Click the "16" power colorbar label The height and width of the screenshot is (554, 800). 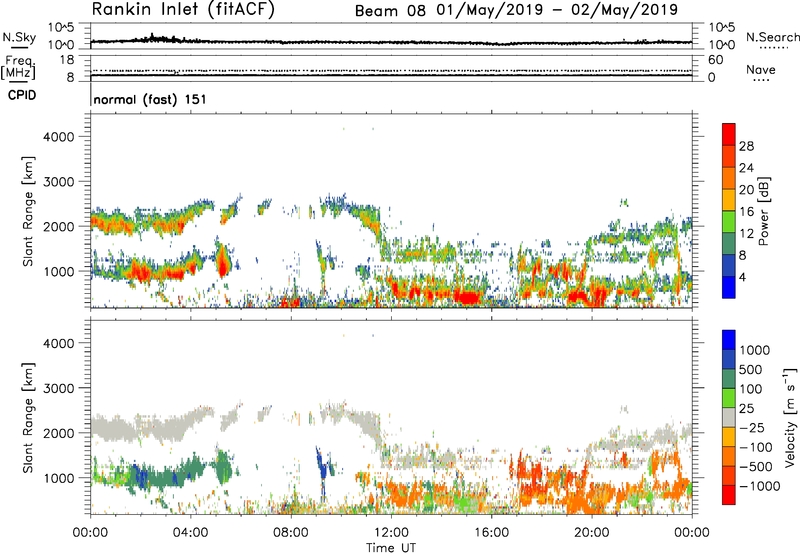click(746, 212)
